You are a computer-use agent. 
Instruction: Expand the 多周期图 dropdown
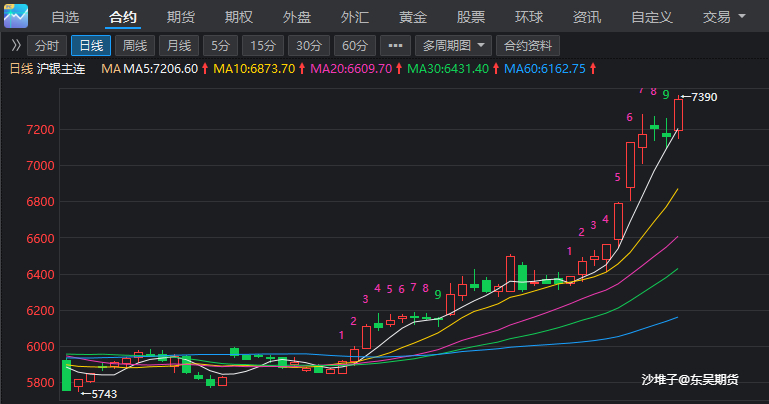coord(453,46)
